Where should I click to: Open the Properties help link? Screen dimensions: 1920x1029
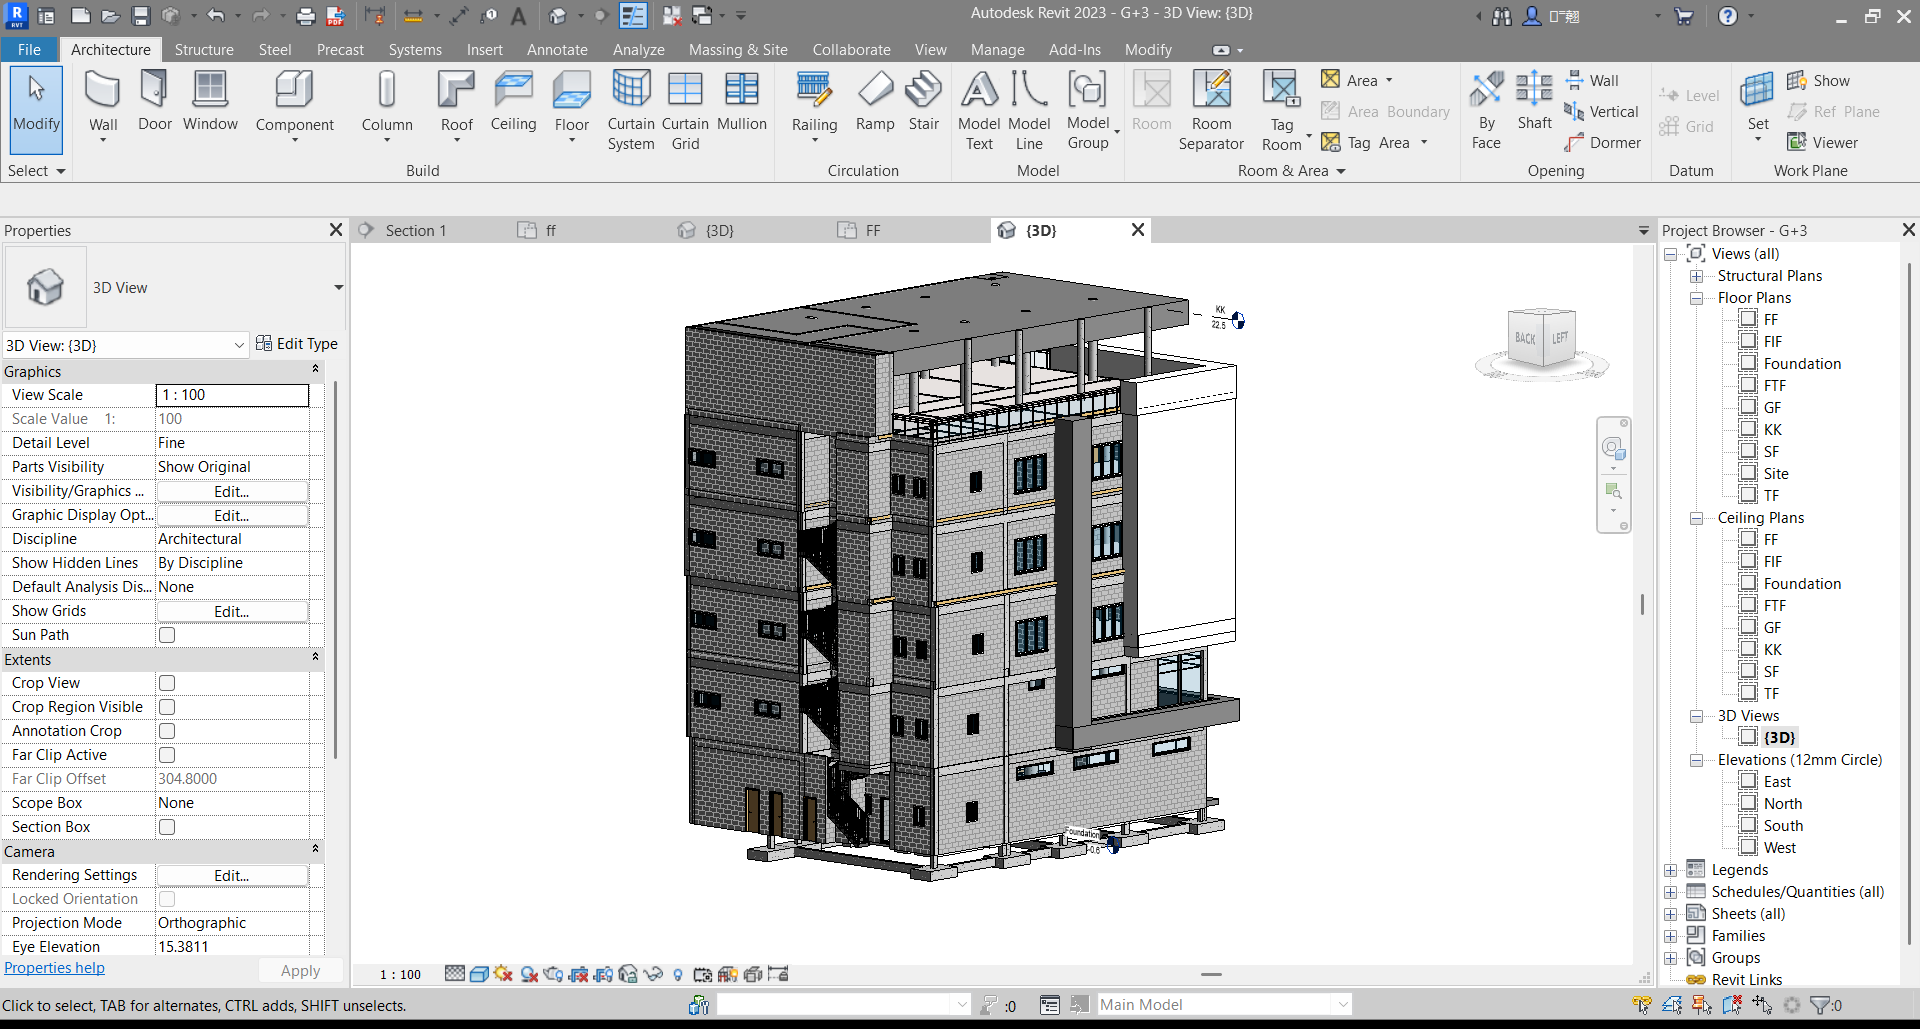(x=54, y=968)
